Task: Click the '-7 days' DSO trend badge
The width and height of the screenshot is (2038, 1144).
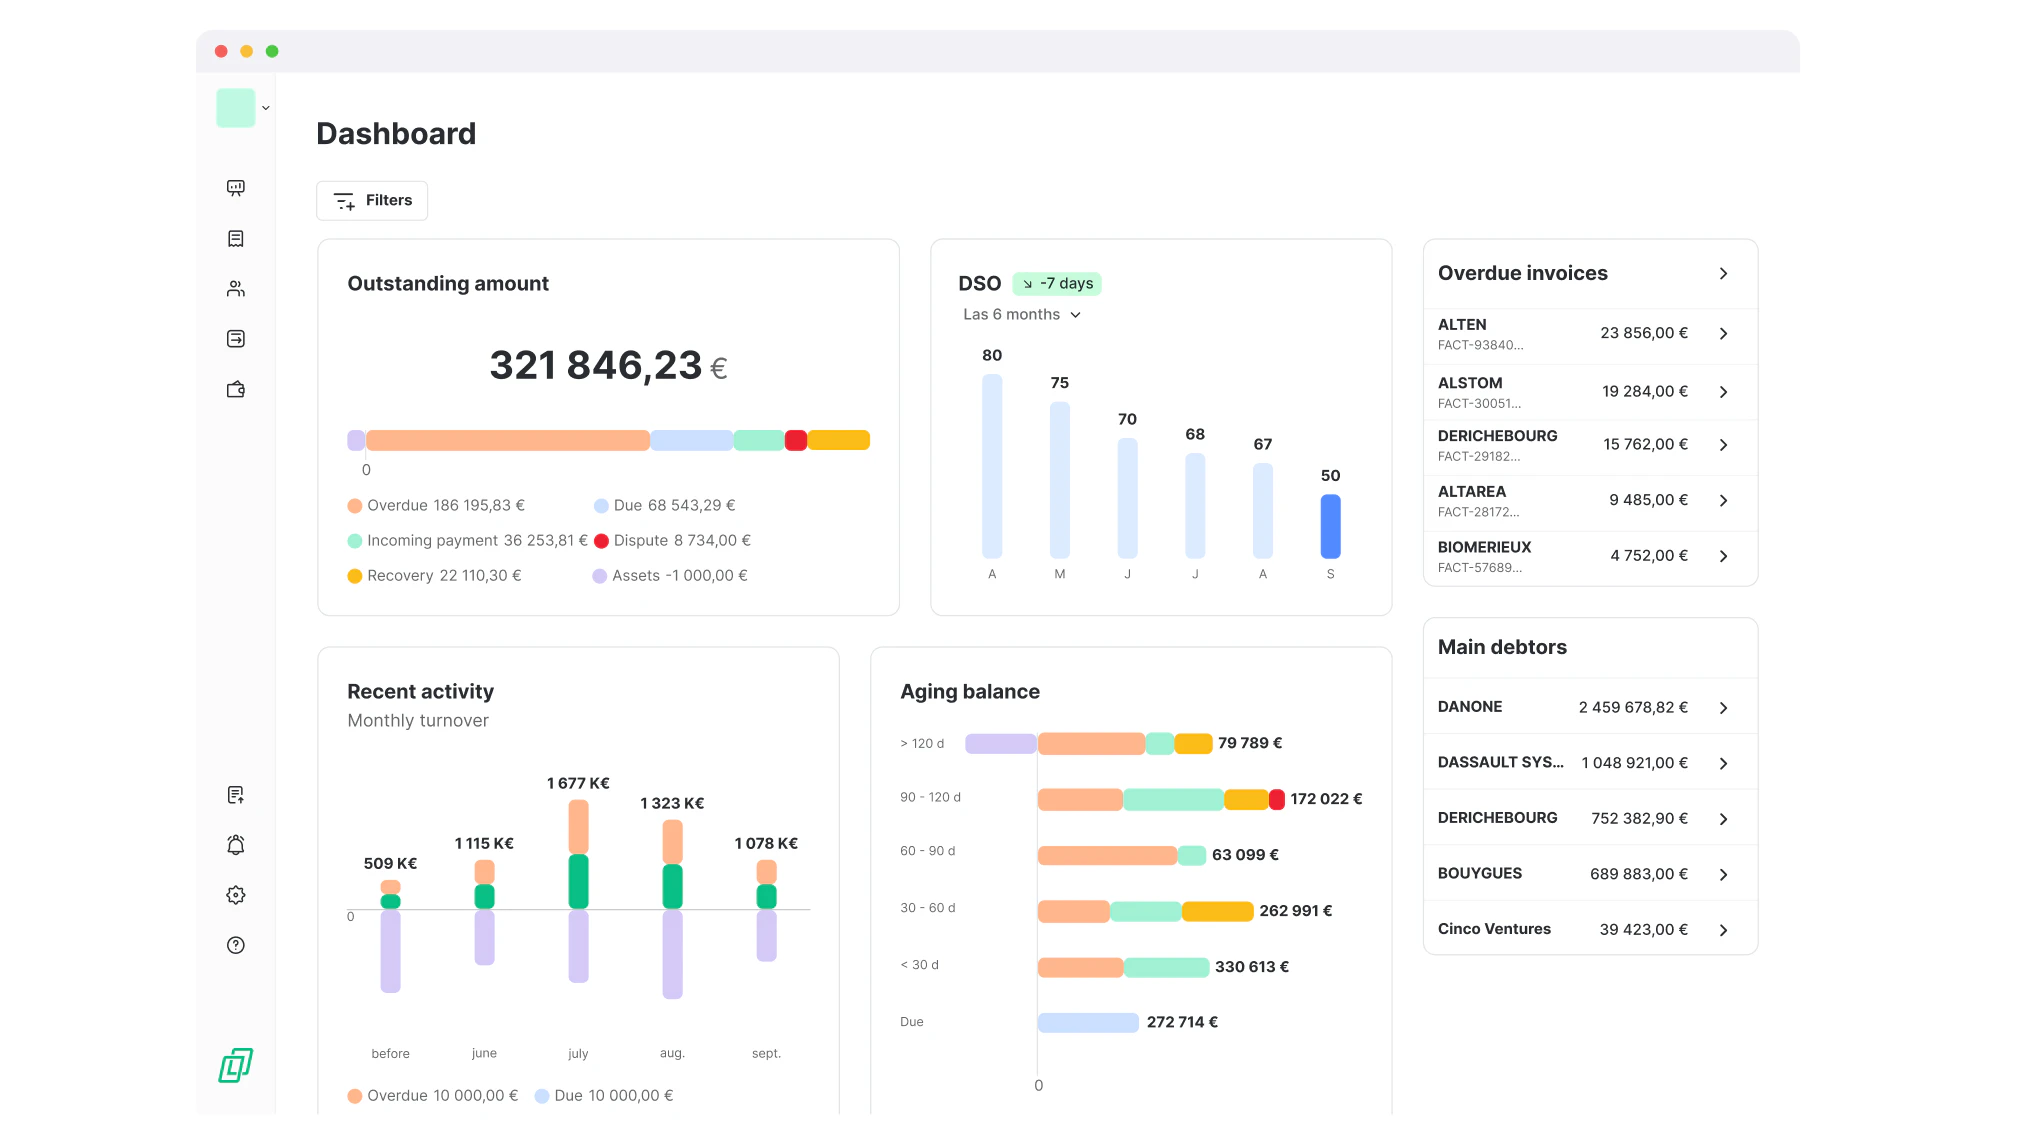Action: [x=1057, y=284]
